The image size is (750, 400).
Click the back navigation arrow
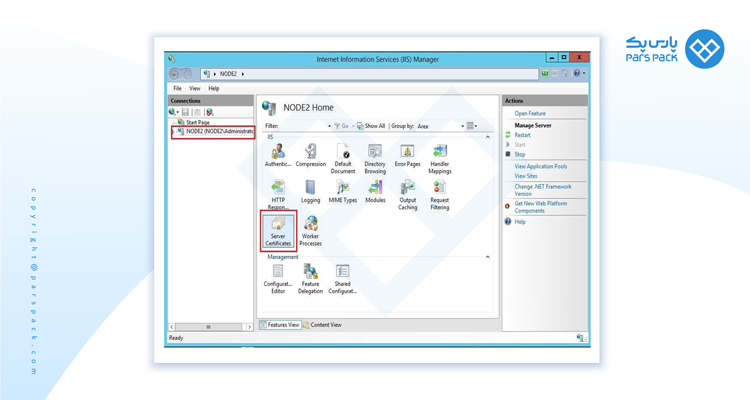point(175,74)
